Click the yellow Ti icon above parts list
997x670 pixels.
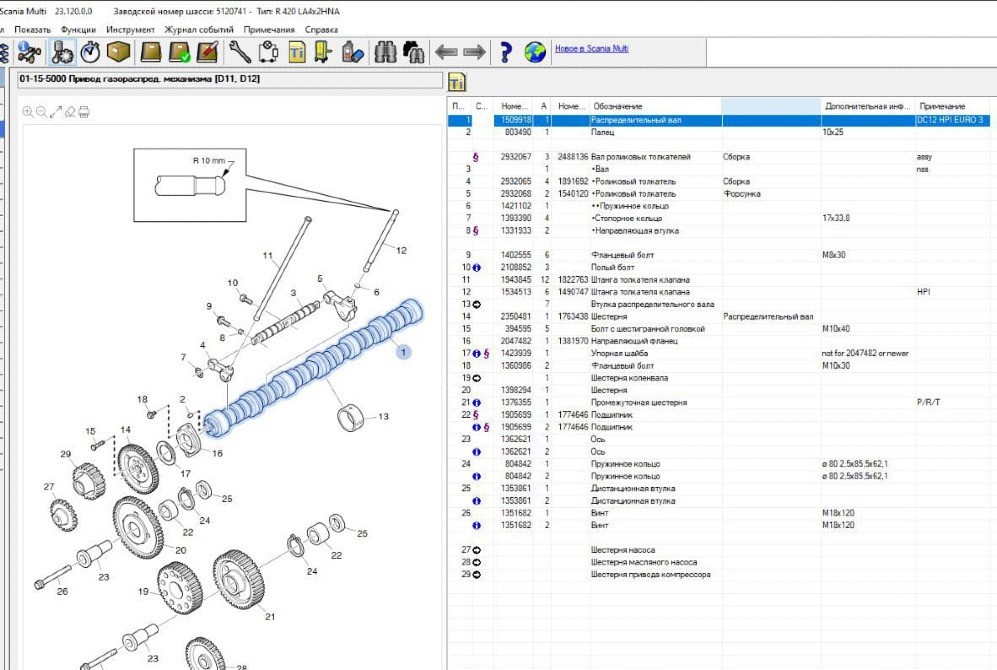point(457,82)
